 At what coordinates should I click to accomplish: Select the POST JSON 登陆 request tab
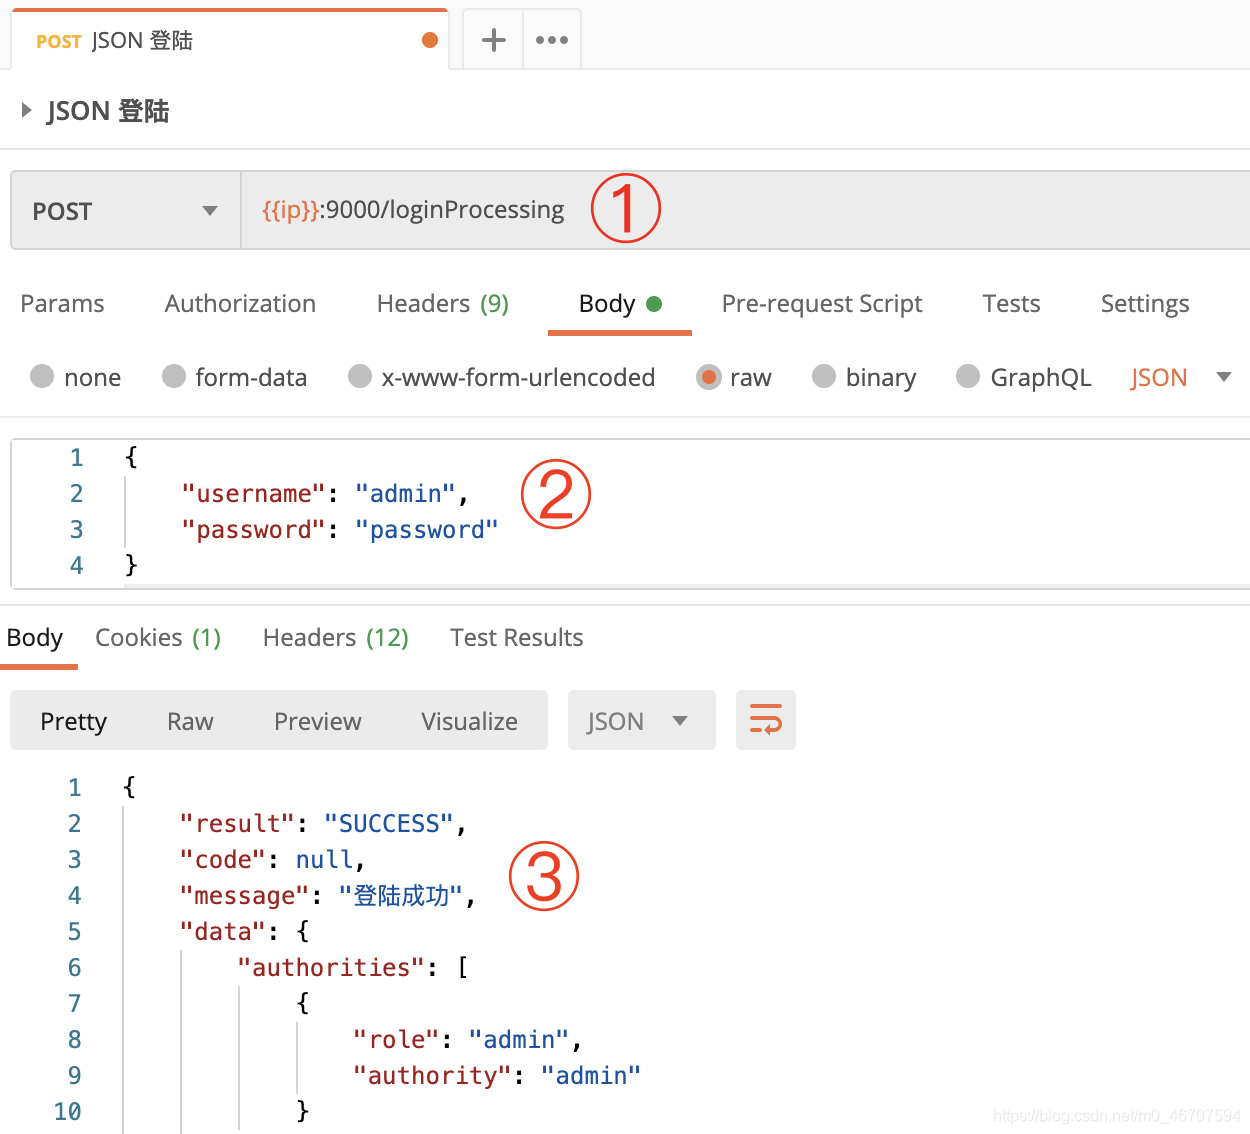click(x=230, y=40)
